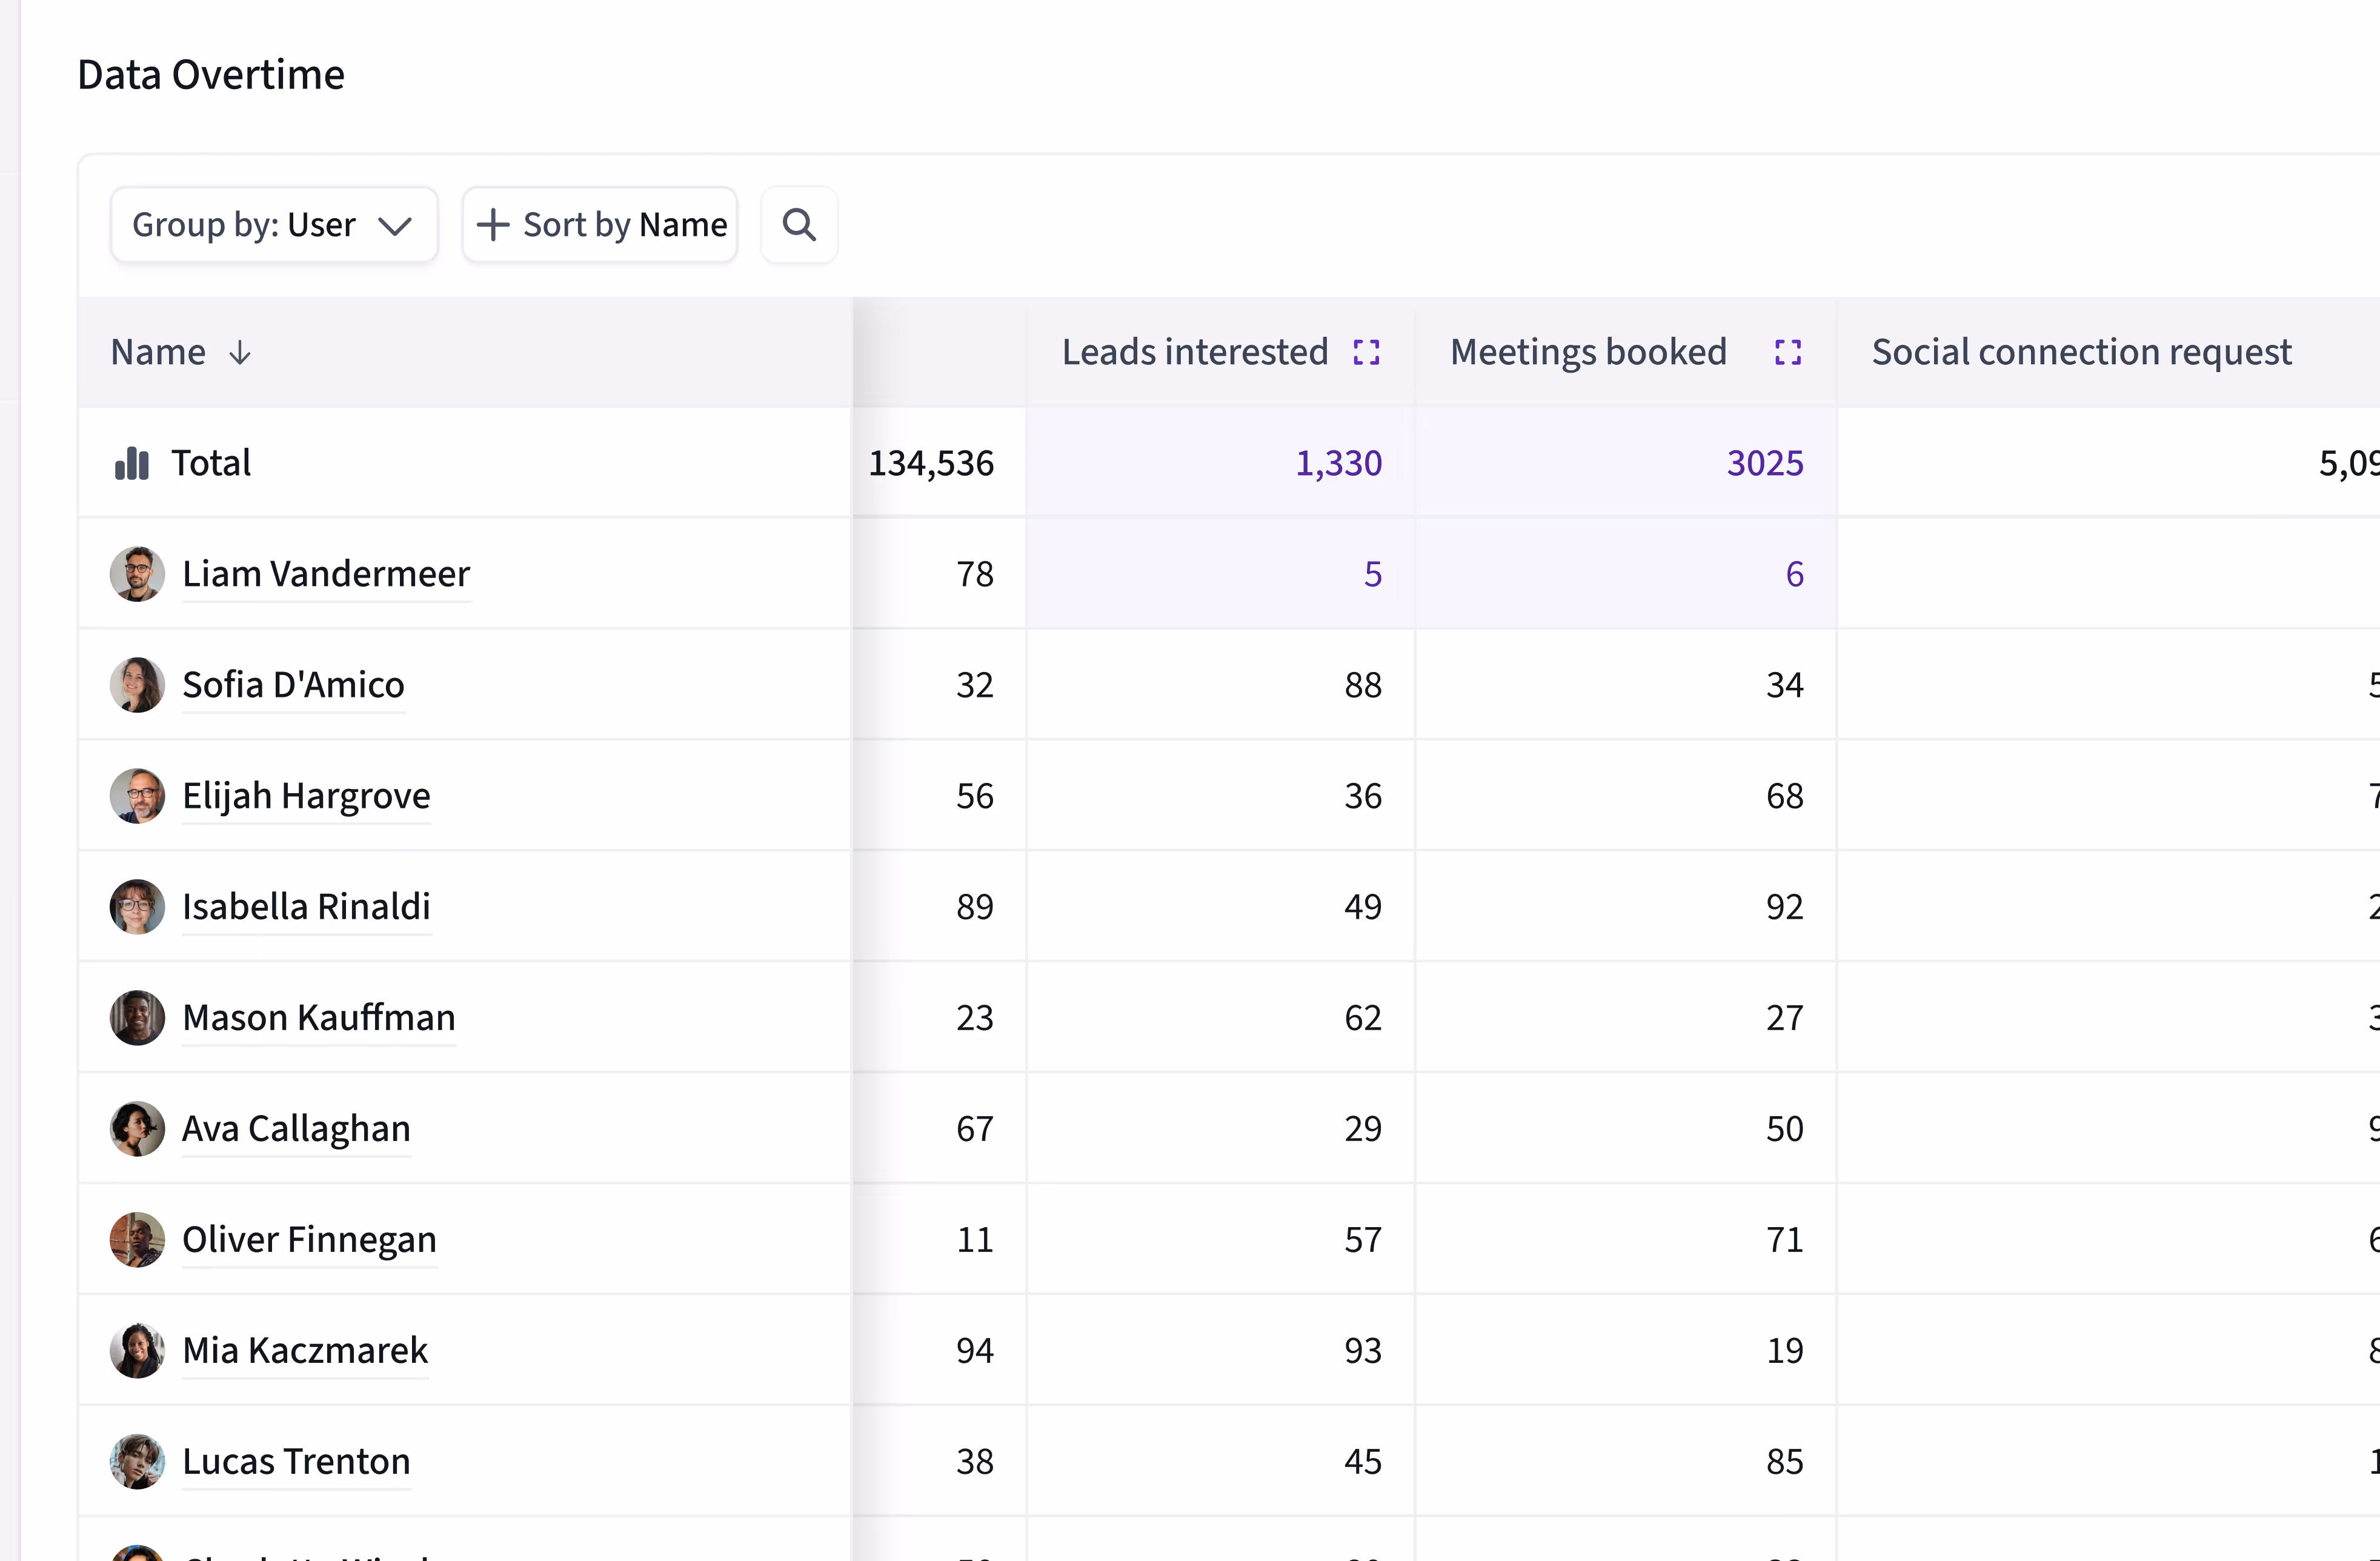Screen dimensions: 2380x1561
Task: Click Ava Callaghan's Leads interested value 29
Action: coord(1363,1129)
